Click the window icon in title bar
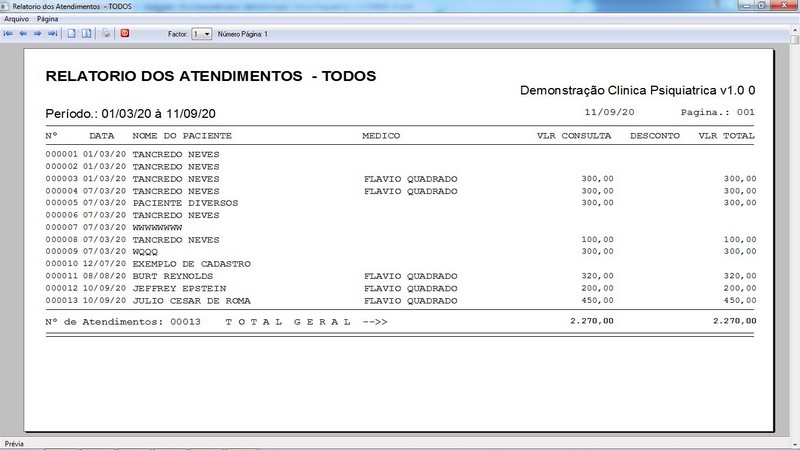The height and width of the screenshot is (450, 800). click(5, 6)
